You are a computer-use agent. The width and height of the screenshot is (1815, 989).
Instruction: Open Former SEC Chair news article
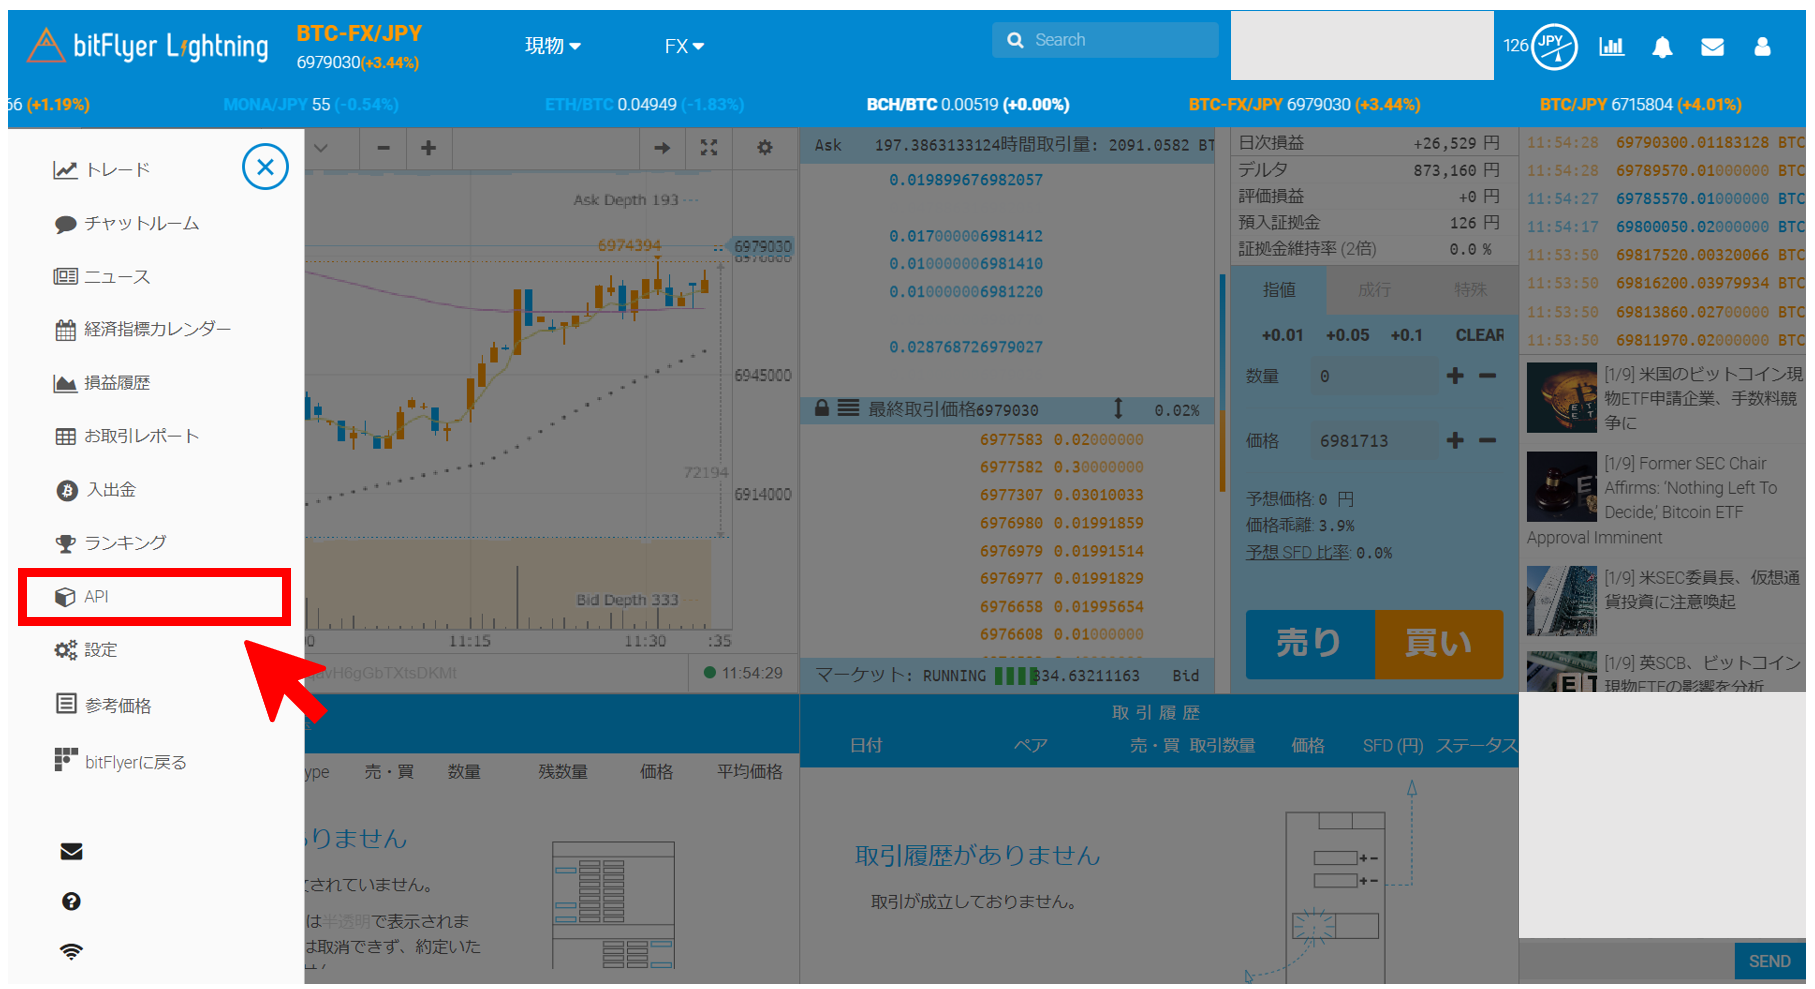coord(1690,488)
